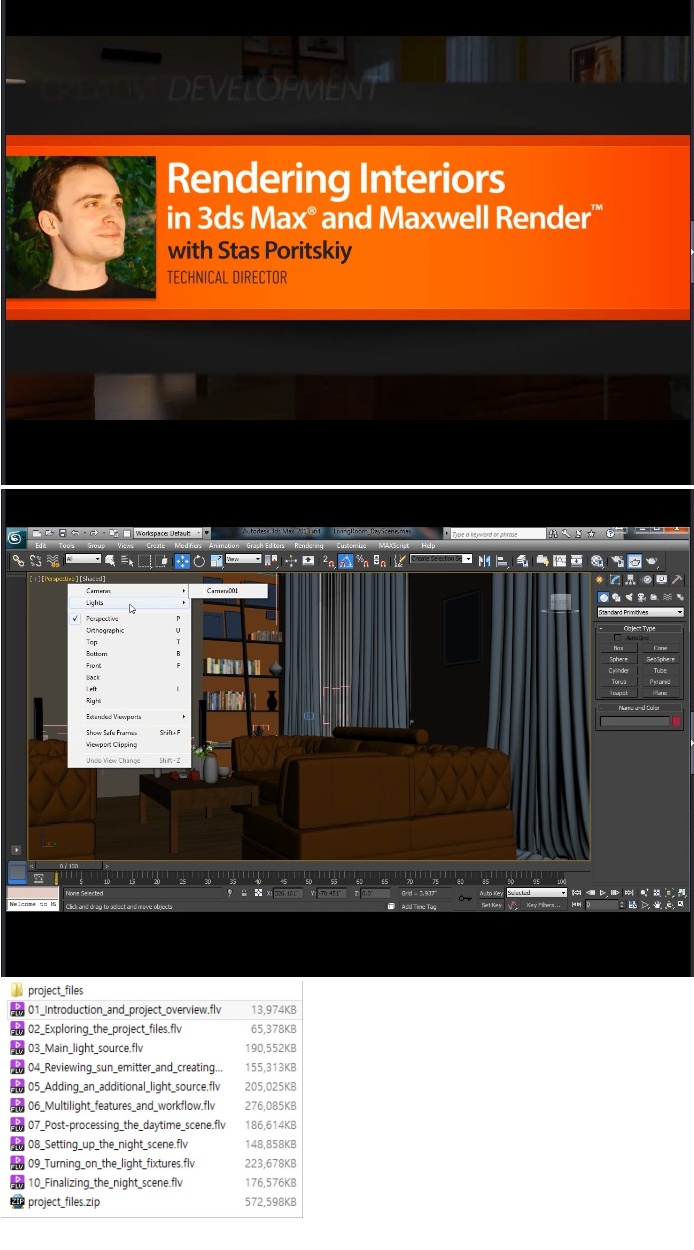Viewport: 694px width, 1250px height.
Task: Open the Workspace: Default dropdown
Action: [168, 533]
